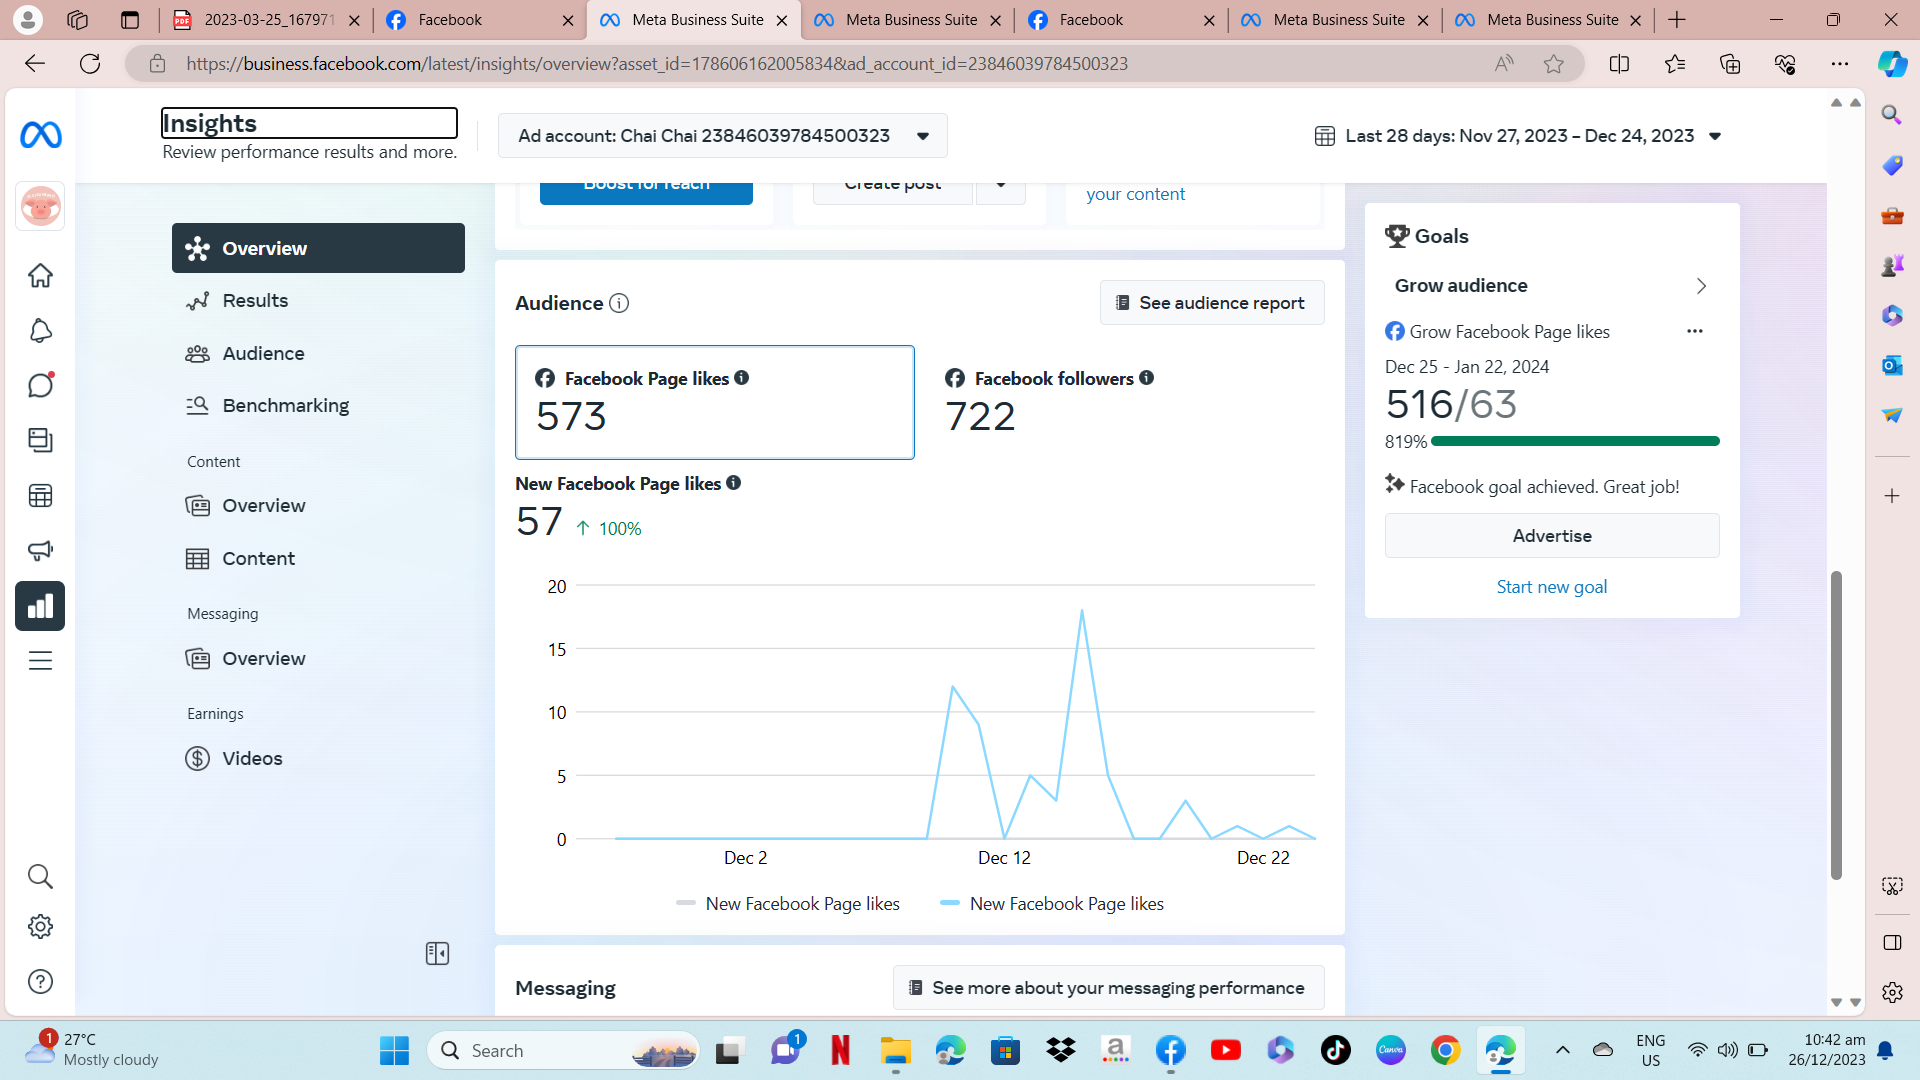Open Copilot in the Edge sidebar
1920x1080 pixels.
pos(1891,64)
